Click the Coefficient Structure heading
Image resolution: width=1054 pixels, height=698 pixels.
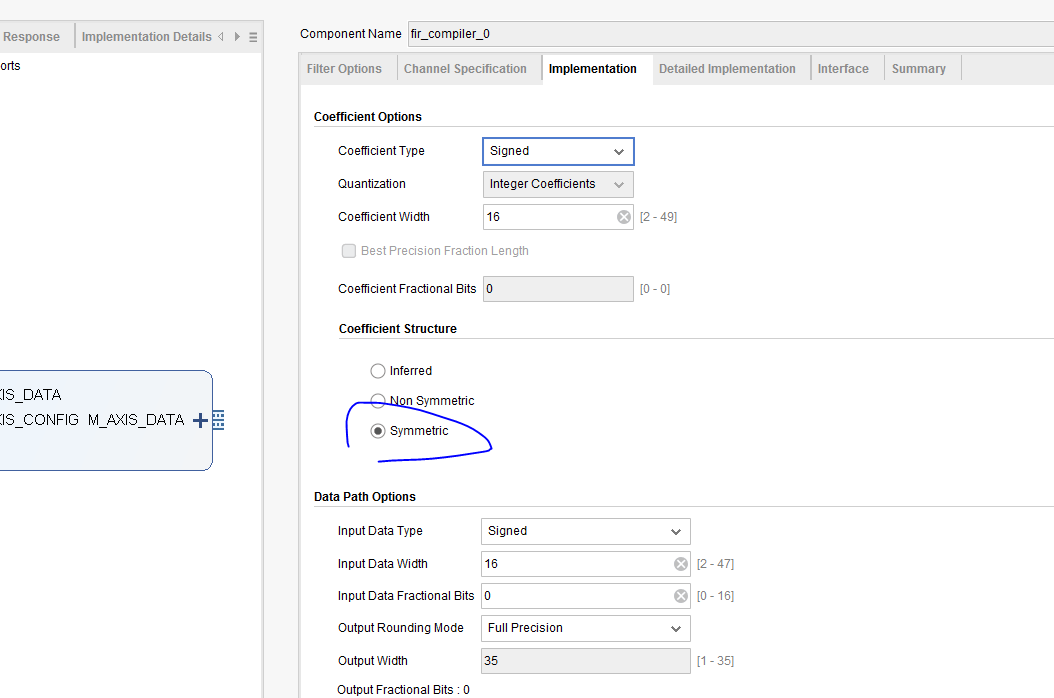pyautogui.click(x=397, y=329)
